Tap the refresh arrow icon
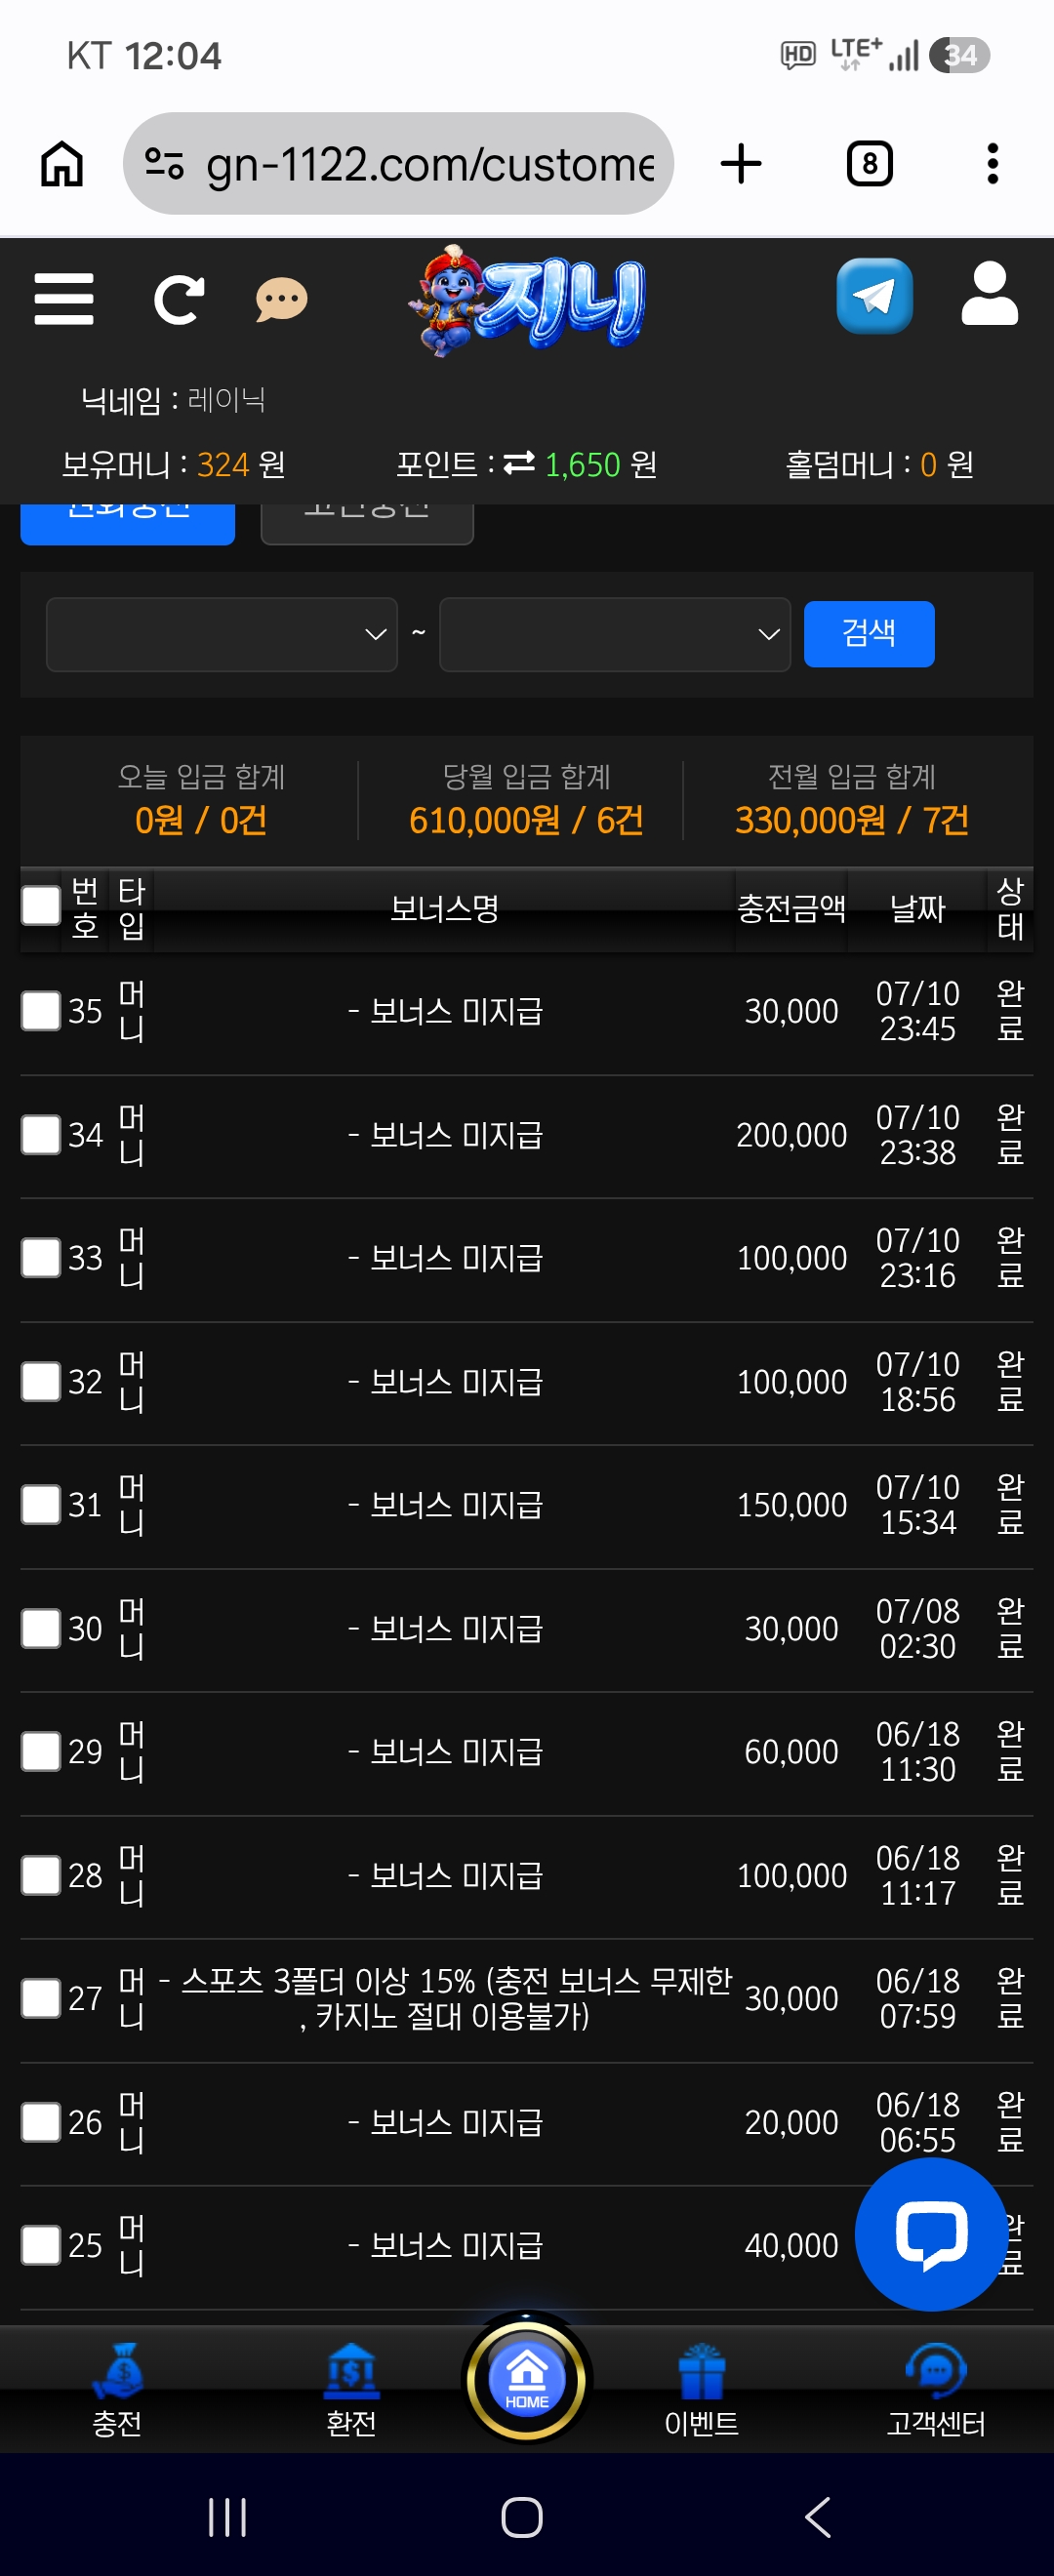The height and width of the screenshot is (2576, 1054). point(179,299)
